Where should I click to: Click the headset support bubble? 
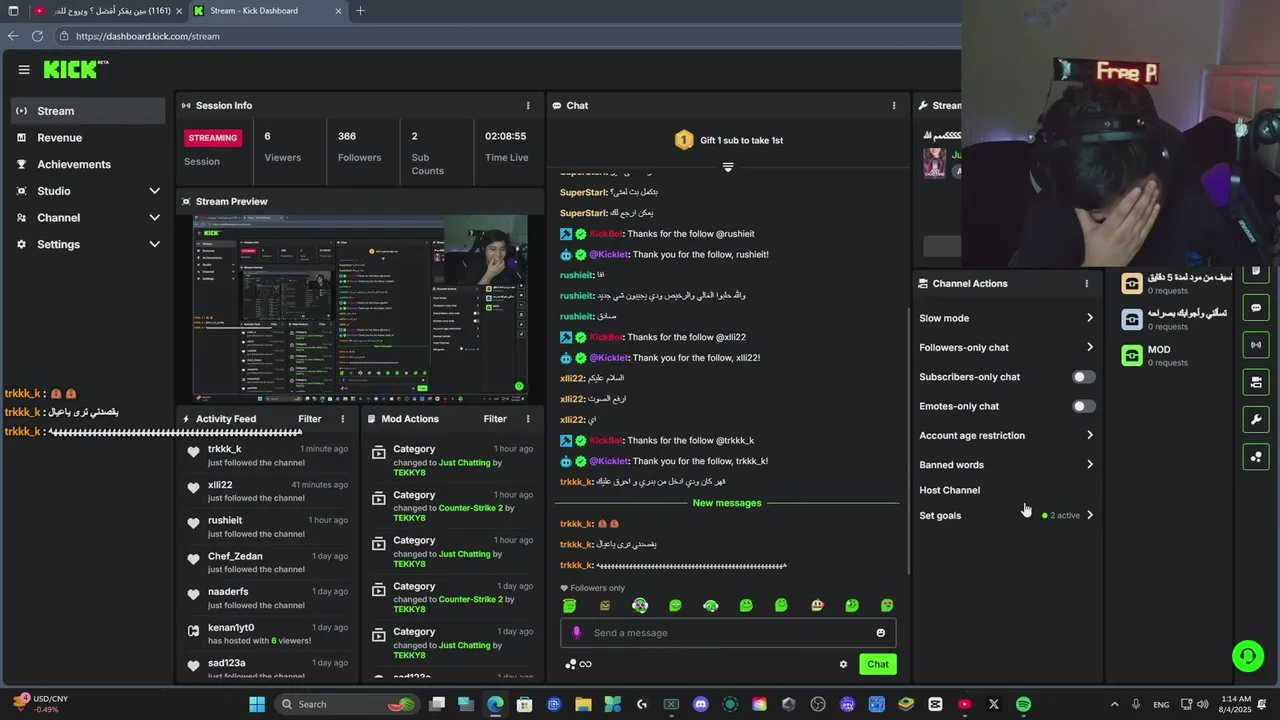(1247, 656)
